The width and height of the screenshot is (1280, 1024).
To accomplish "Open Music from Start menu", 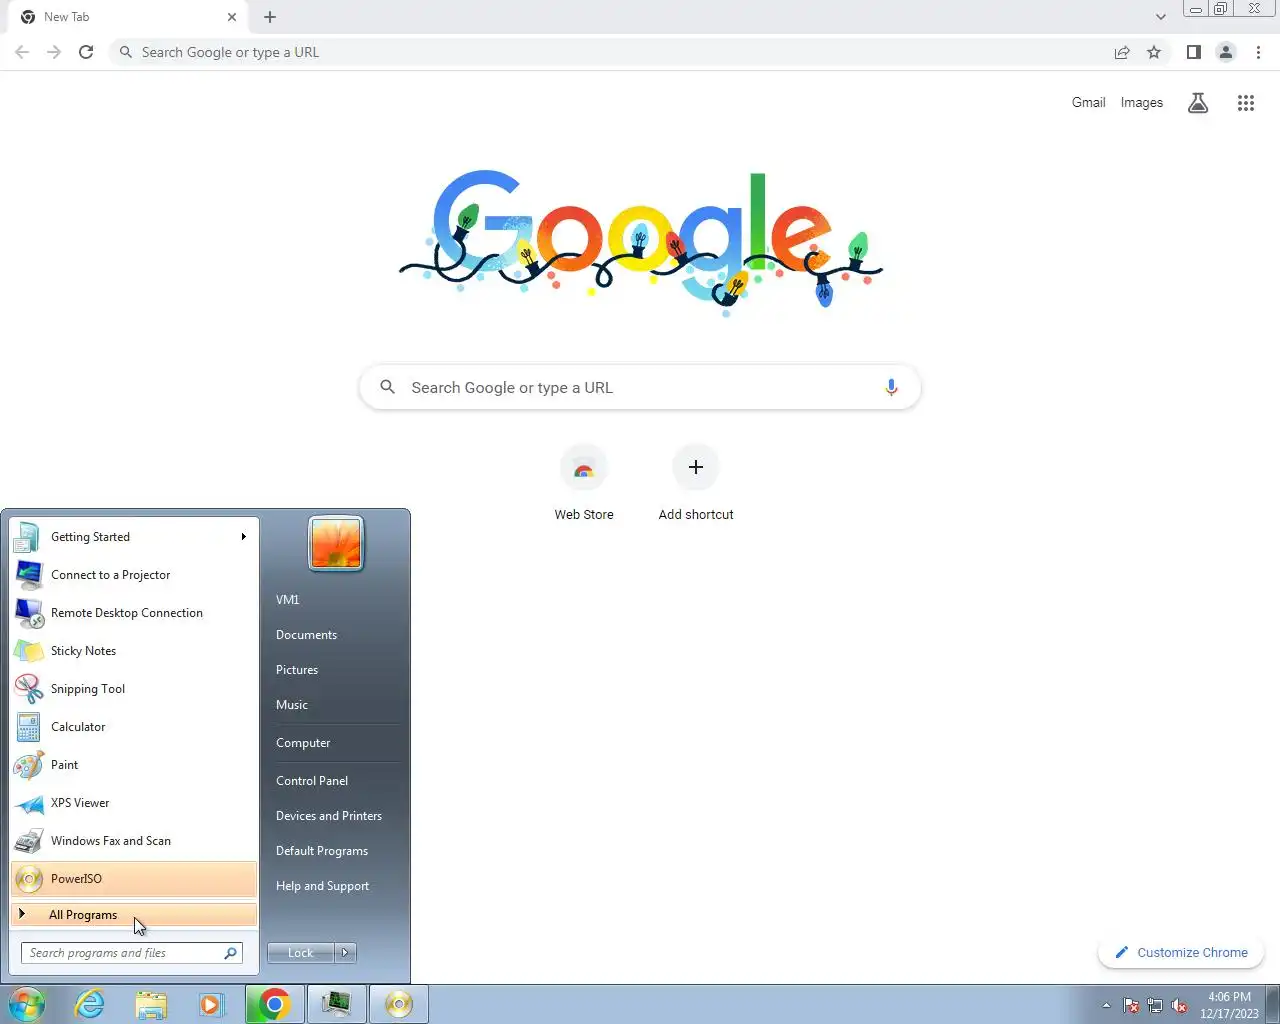I will pos(335,705).
